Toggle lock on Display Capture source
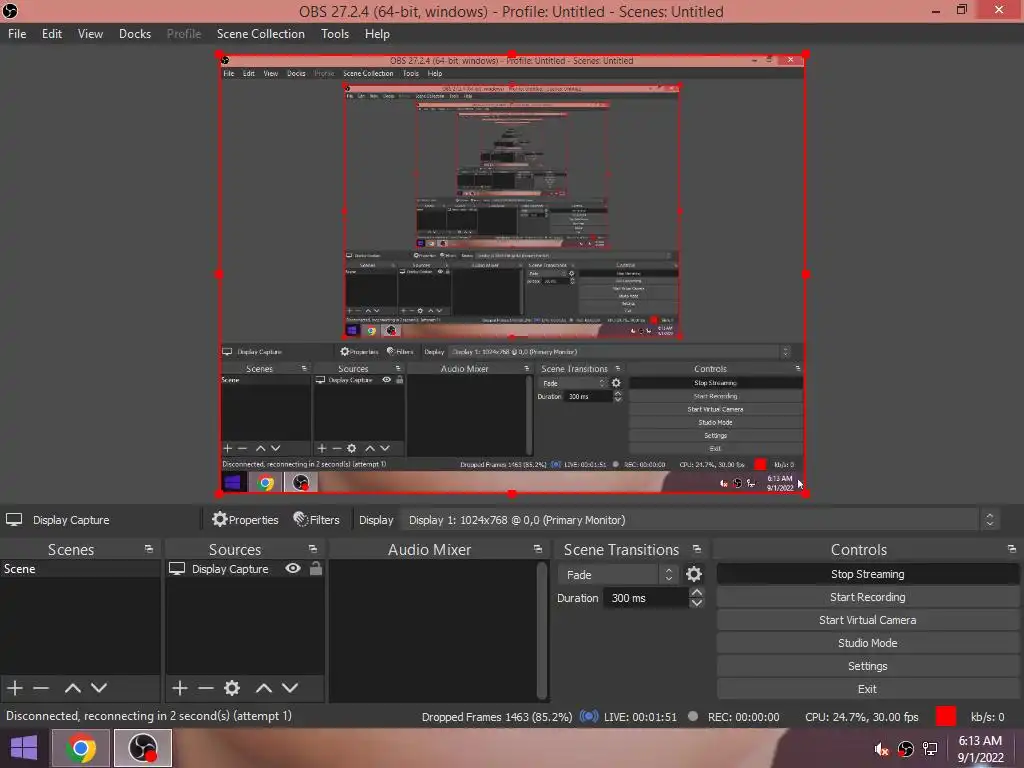1024x768 pixels. point(315,569)
